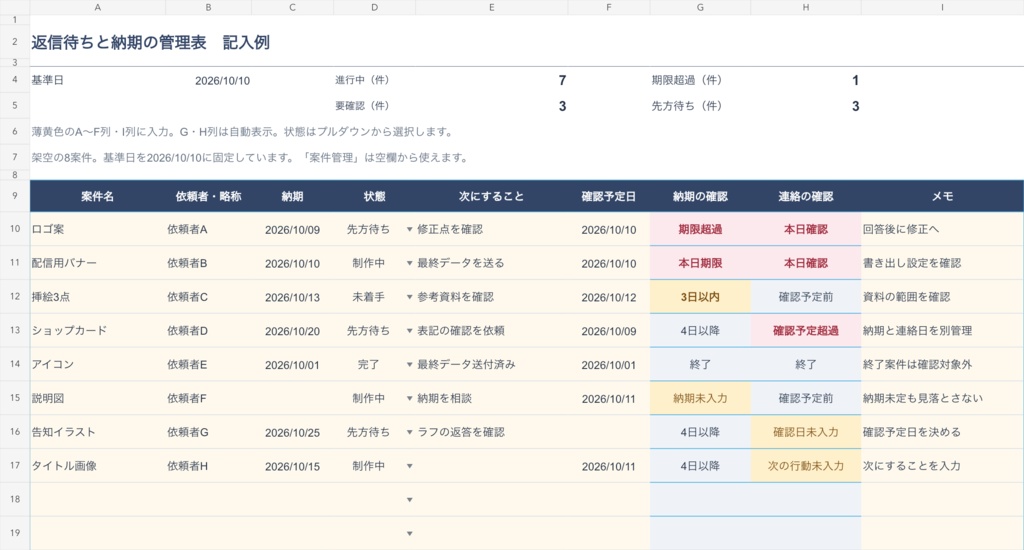Select the 期限超過 cell in ロゴ案 row

(x=700, y=229)
